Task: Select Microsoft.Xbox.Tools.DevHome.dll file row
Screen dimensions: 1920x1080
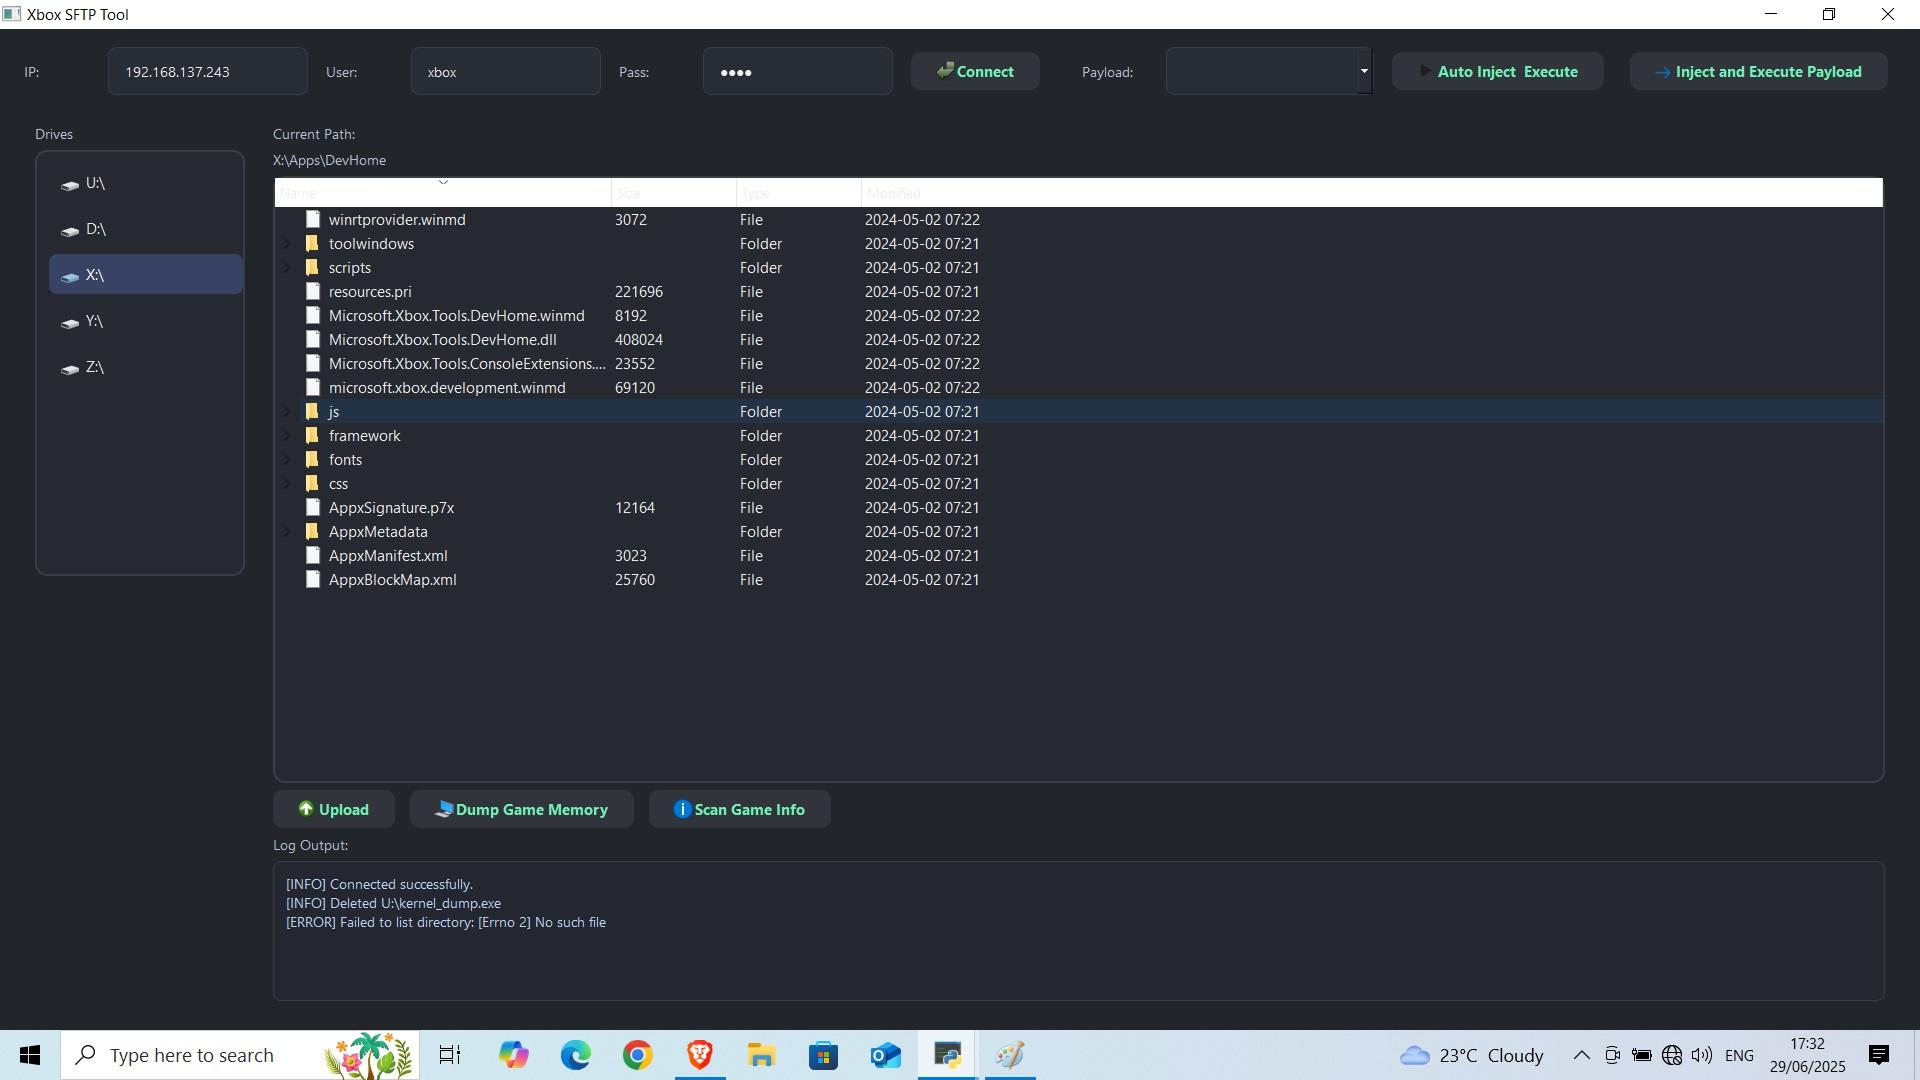Action: (442, 340)
